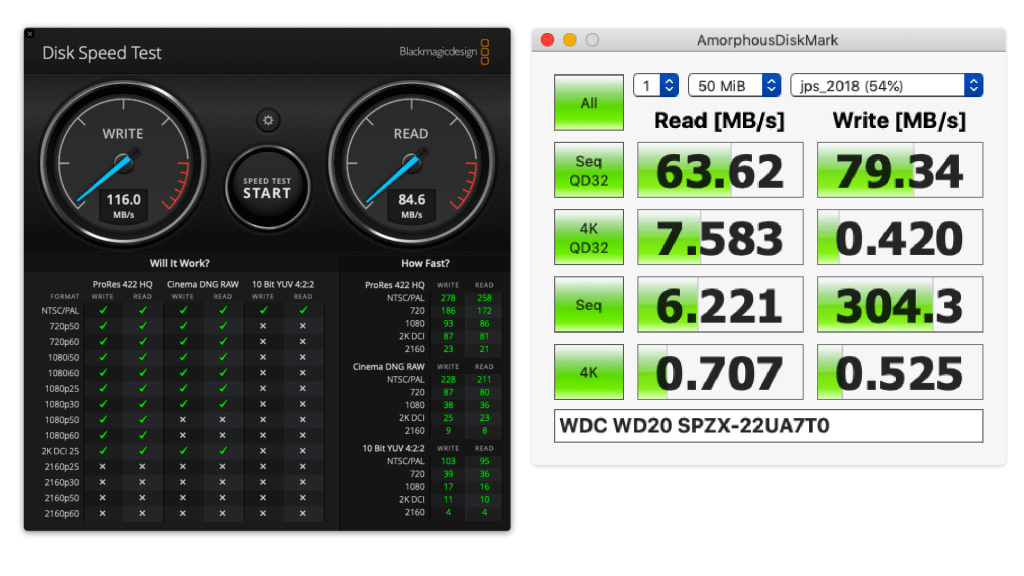The image size is (1024, 576).
Task: Click Seq write value 304.3
Action: tap(900, 304)
